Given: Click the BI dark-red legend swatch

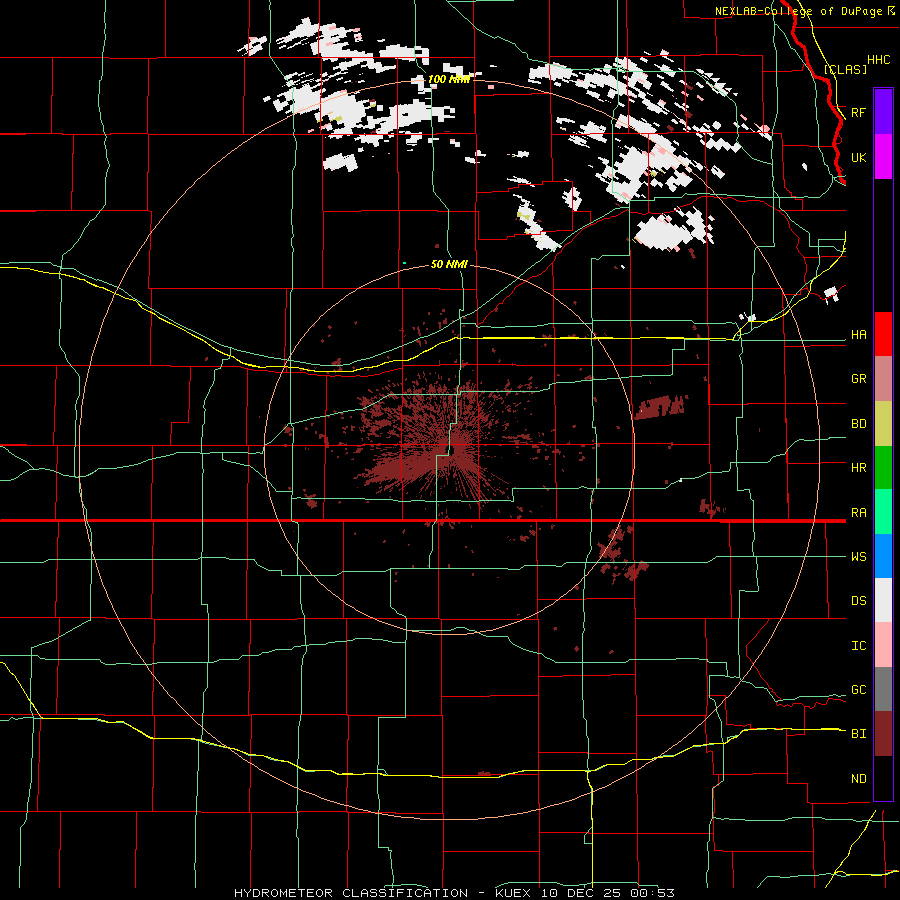Looking at the screenshot, I should pos(883,734).
